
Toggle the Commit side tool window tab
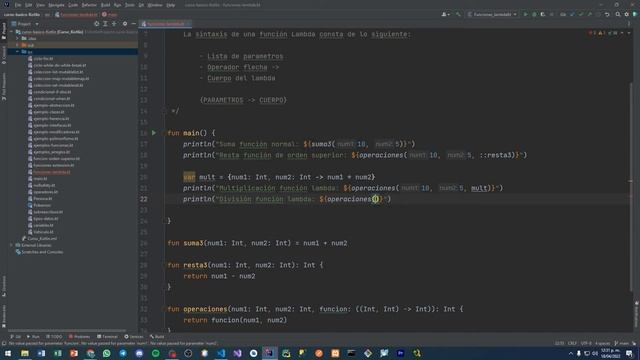[4, 55]
